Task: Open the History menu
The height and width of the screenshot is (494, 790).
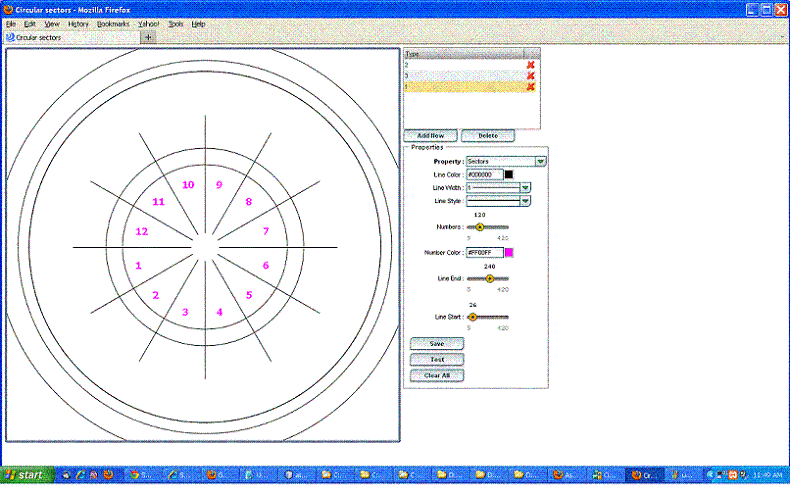Action: (x=79, y=23)
